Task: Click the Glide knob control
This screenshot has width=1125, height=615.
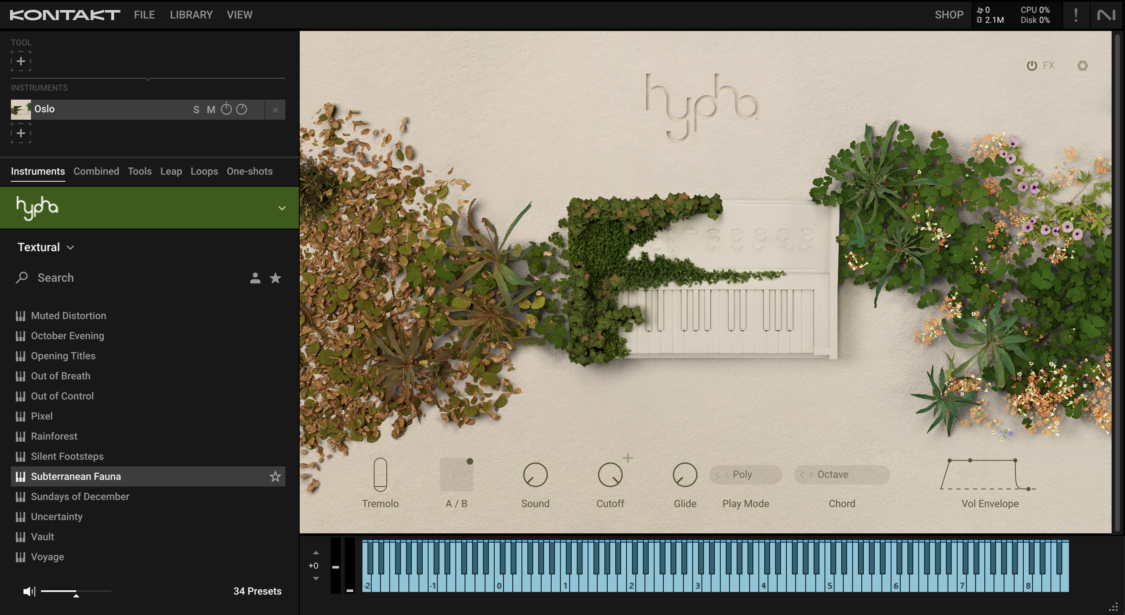Action: [x=685, y=475]
